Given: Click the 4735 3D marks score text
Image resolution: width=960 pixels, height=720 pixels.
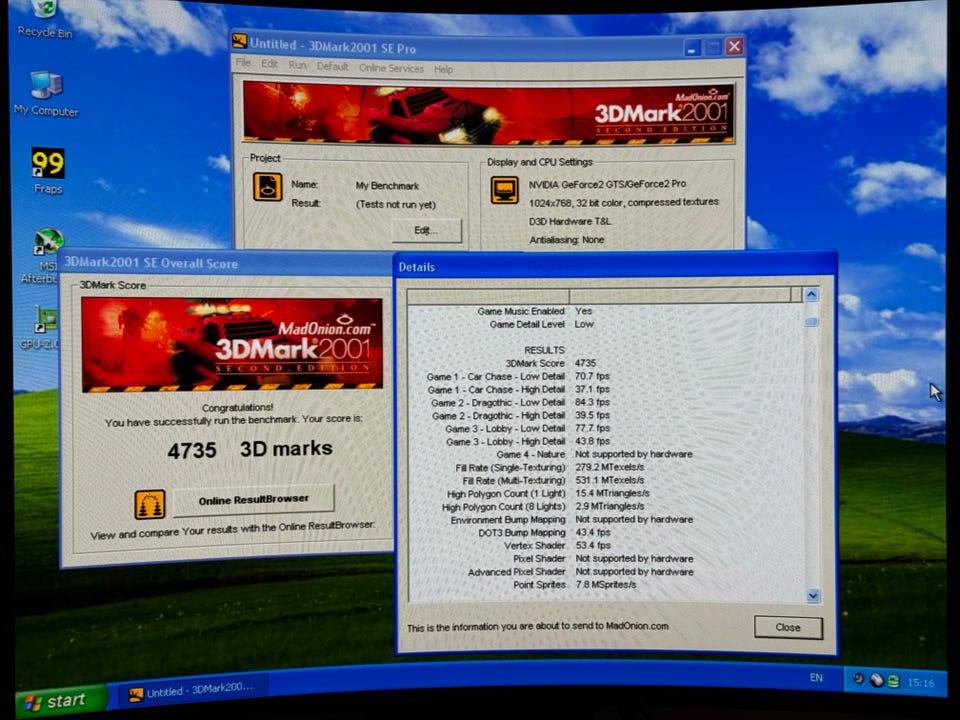Looking at the screenshot, I should click(x=250, y=449).
